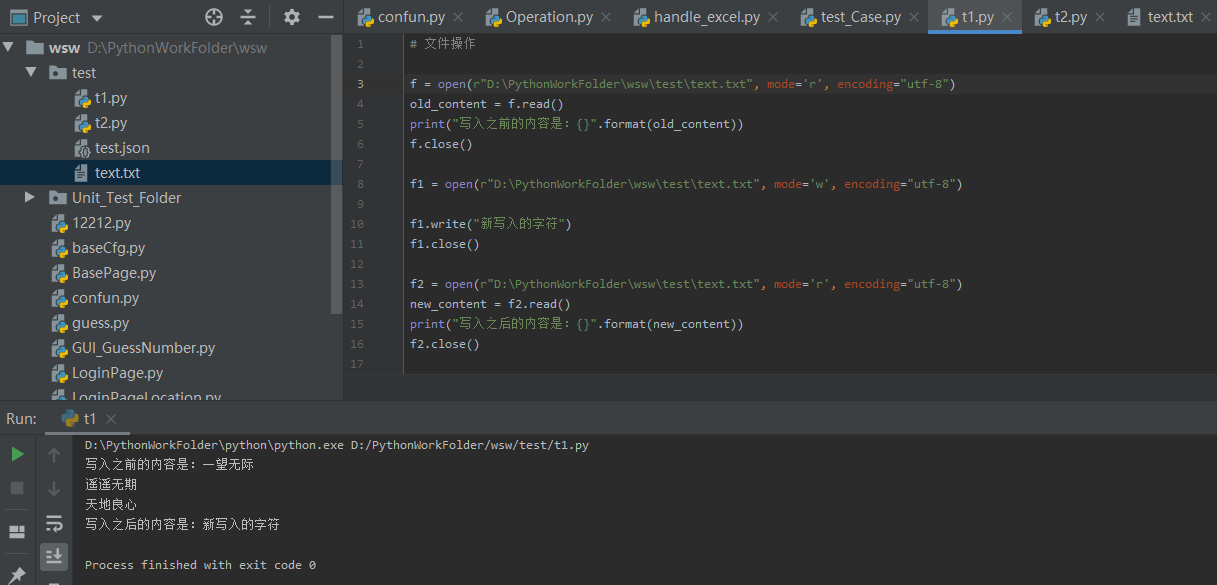
Task: Select test.json in project tree
Action: coord(112,148)
